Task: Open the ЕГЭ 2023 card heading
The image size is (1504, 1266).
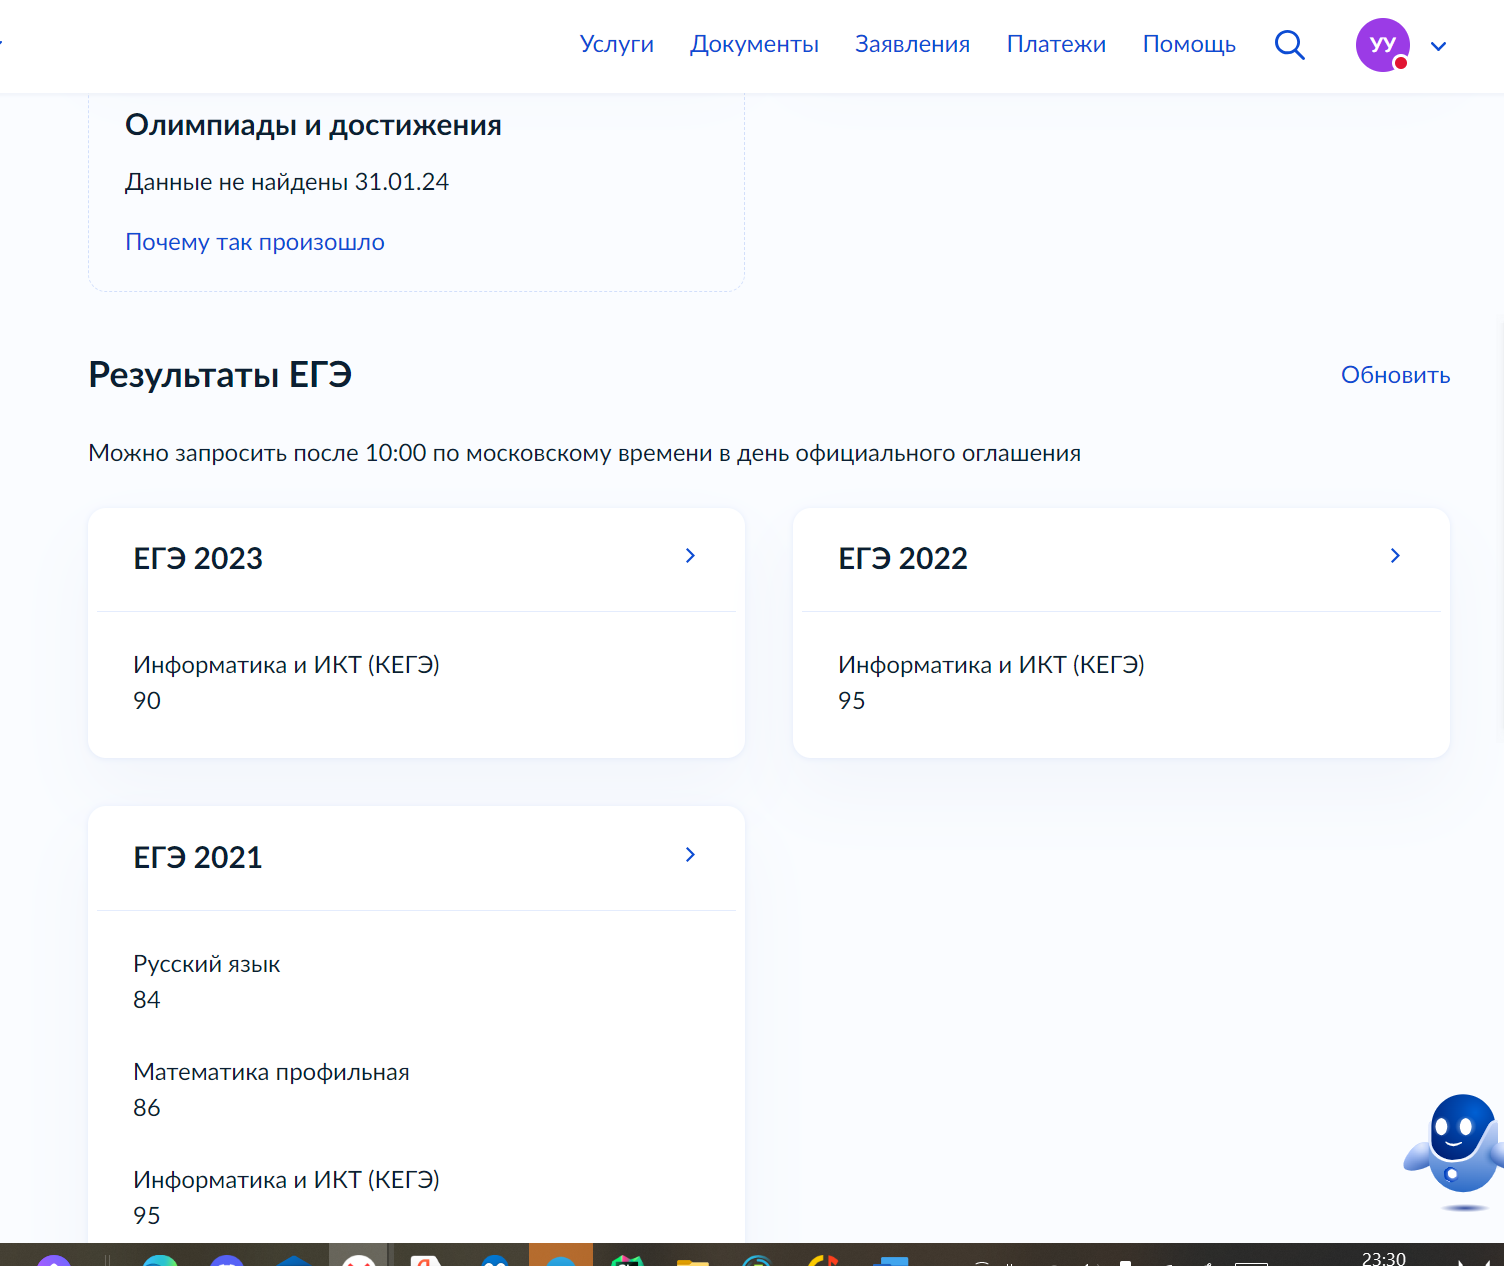Action: (198, 558)
